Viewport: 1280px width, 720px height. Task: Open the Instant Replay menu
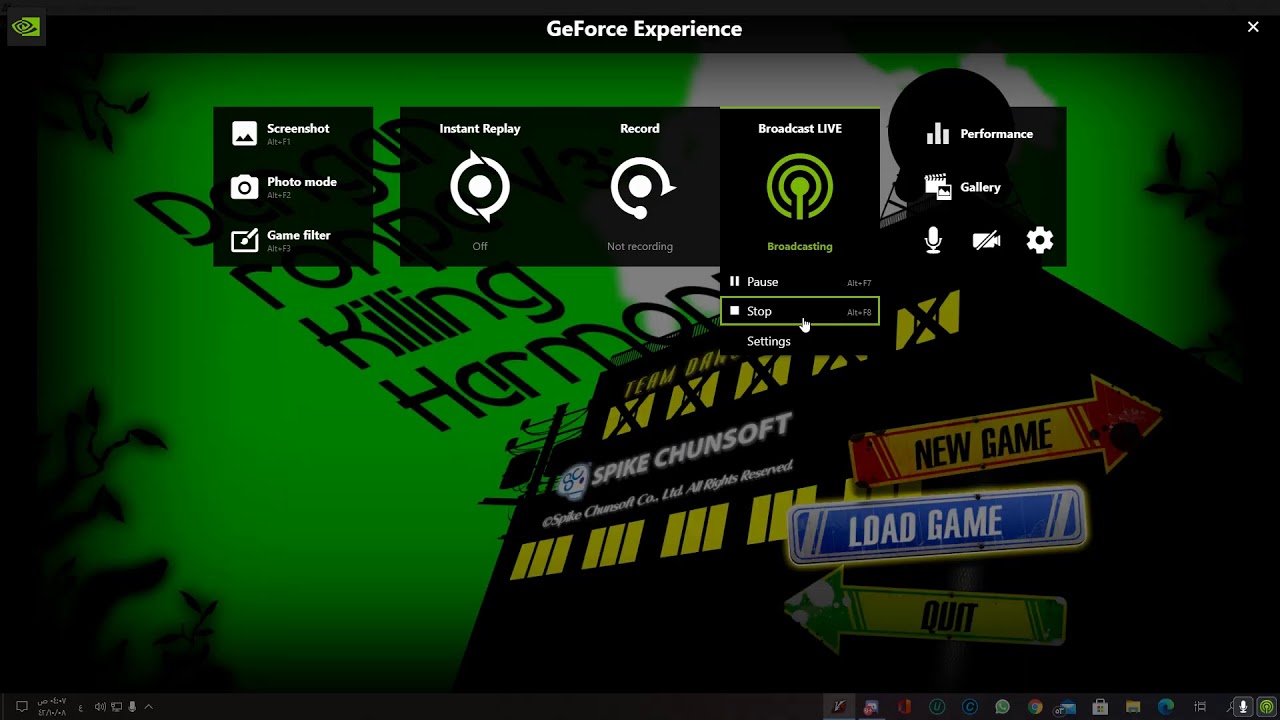pos(480,187)
